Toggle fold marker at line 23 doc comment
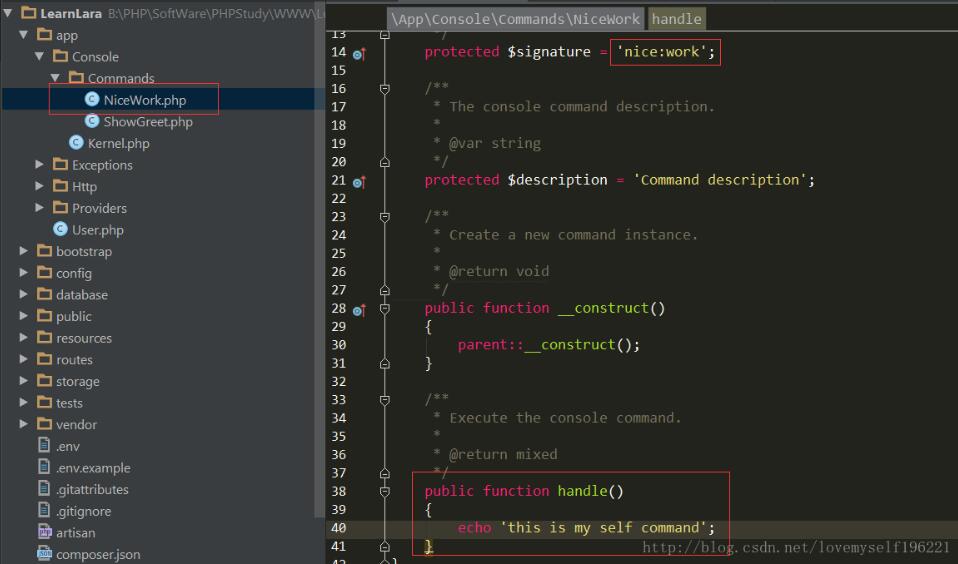The width and height of the screenshot is (958, 564). pos(385,217)
